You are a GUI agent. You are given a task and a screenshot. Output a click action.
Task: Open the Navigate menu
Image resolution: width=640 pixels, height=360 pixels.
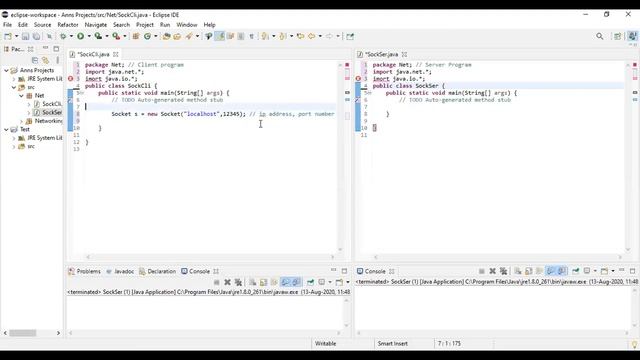pos(96,25)
